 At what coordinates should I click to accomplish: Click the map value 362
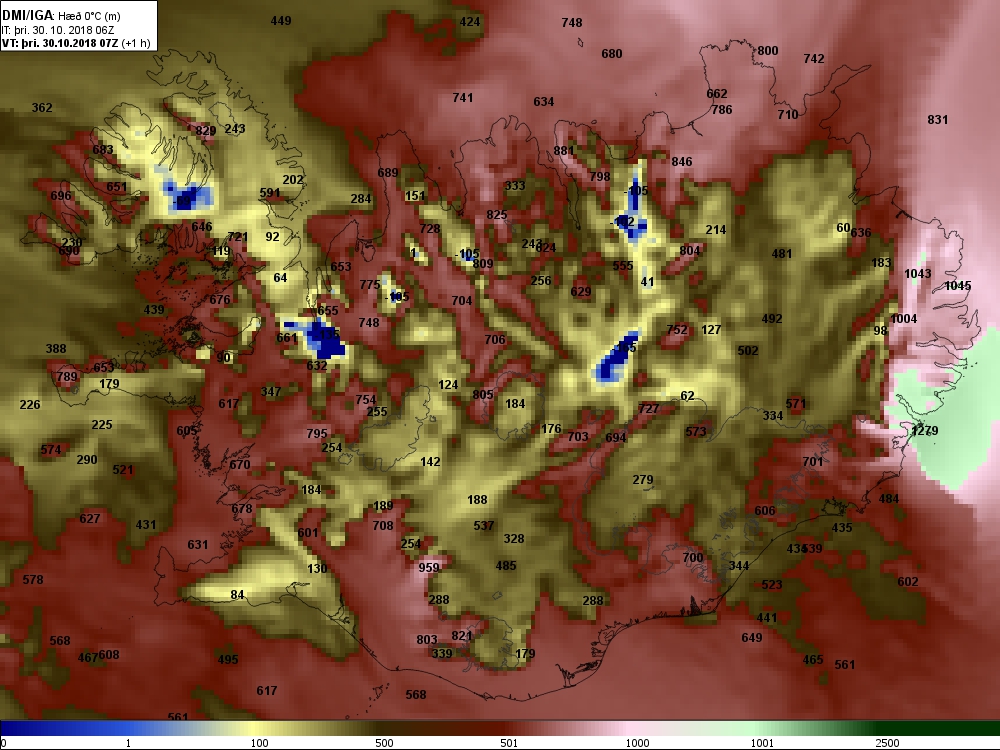click(x=42, y=108)
